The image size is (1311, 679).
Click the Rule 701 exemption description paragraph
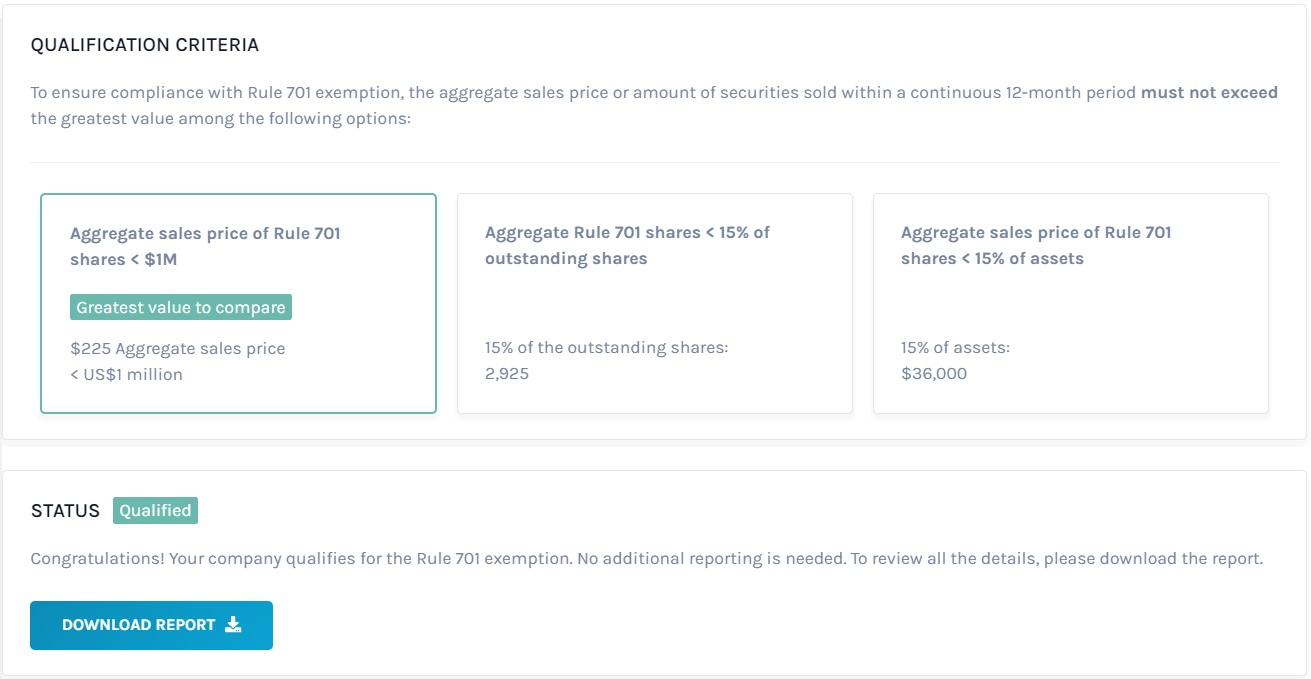coord(655,105)
